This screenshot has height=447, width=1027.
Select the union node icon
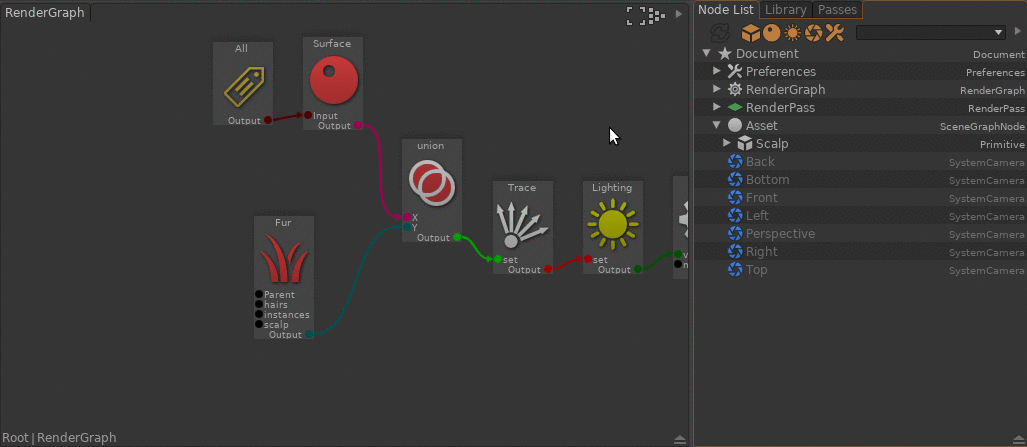431,183
